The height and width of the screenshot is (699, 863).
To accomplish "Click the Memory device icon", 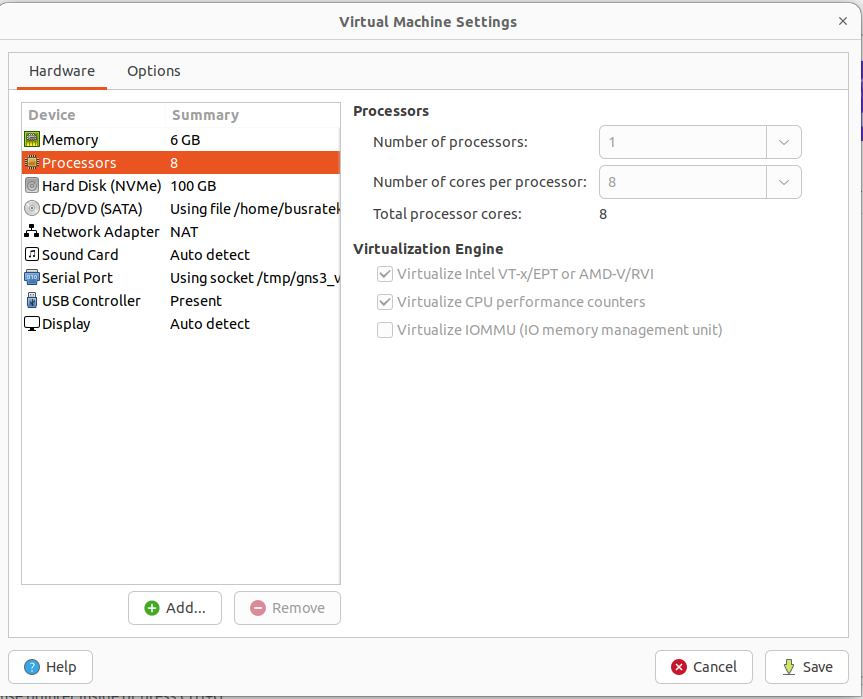I will pyautogui.click(x=32, y=140).
